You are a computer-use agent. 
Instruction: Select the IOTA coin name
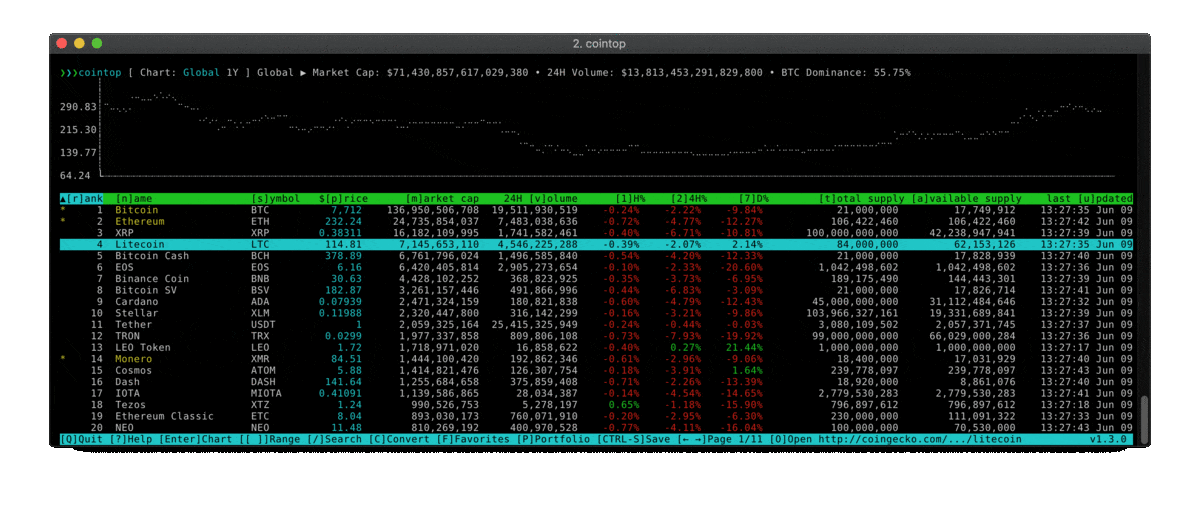pyautogui.click(x=127, y=394)
